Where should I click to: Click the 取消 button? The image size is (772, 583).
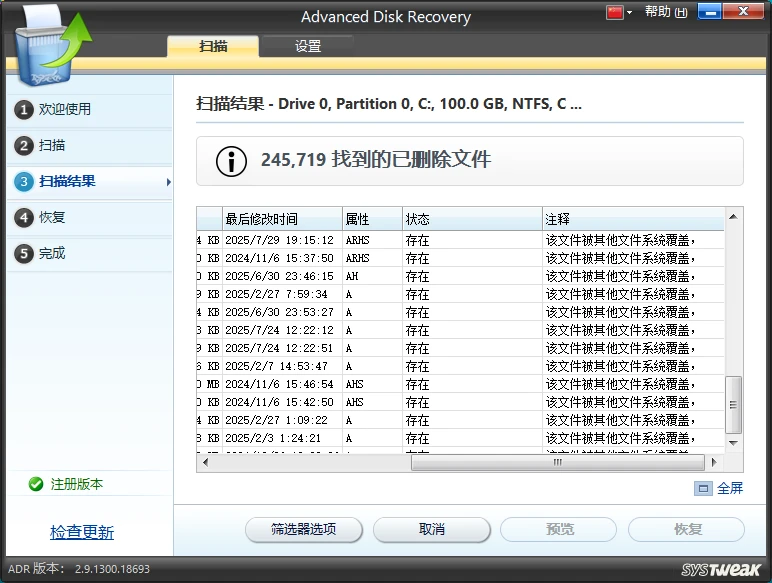click(432, 530)
